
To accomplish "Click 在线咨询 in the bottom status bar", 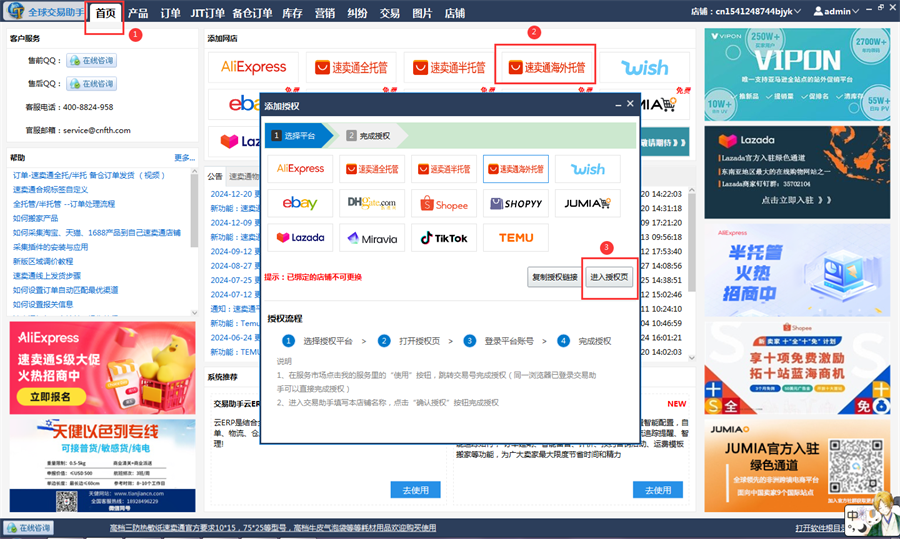I will point(28,528).
